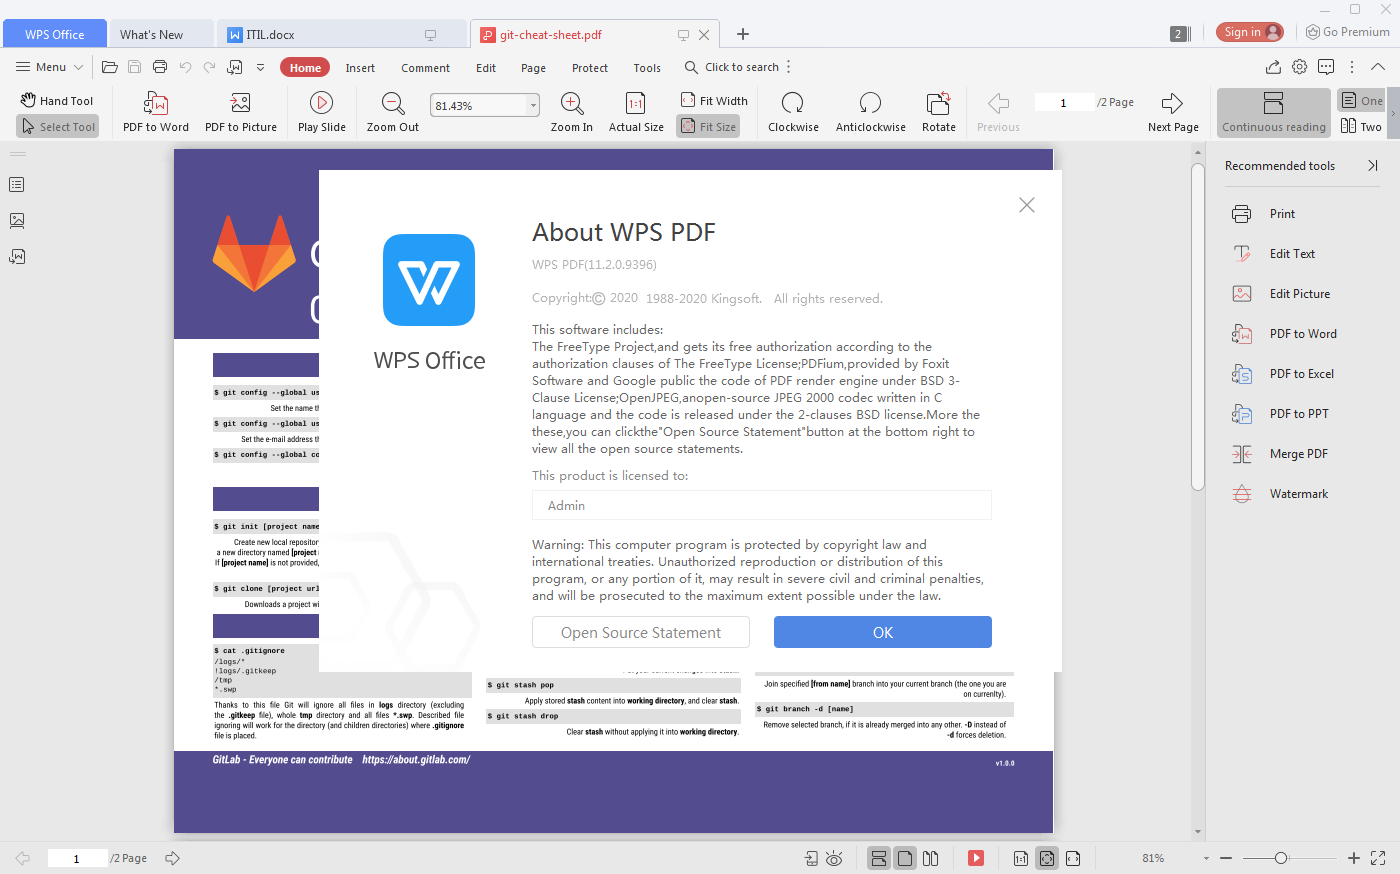
Task: Start Play Slide mode
Action: (320, 111)
